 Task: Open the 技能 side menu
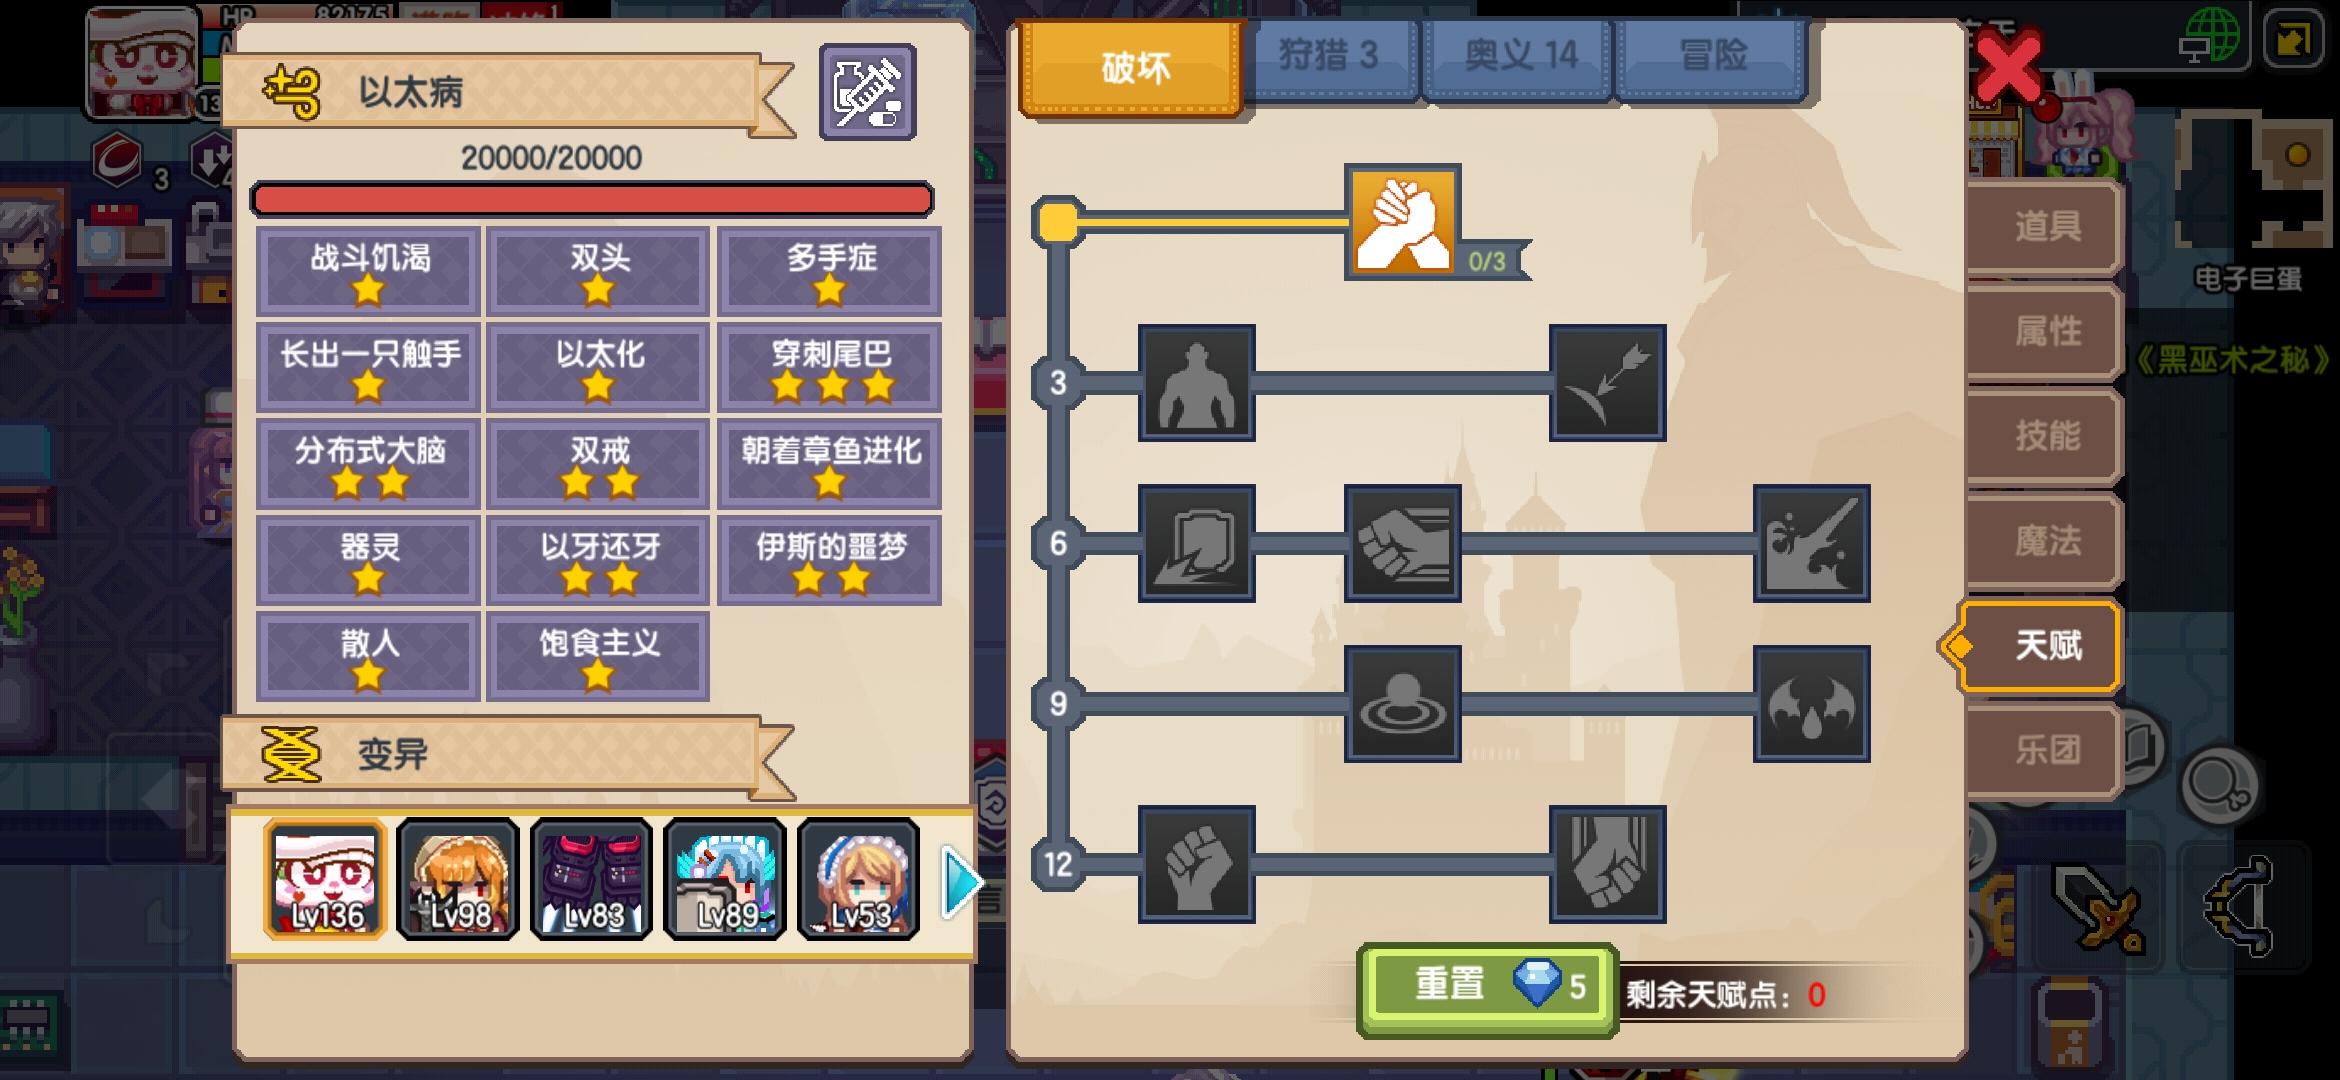[x=2044, y=437]
